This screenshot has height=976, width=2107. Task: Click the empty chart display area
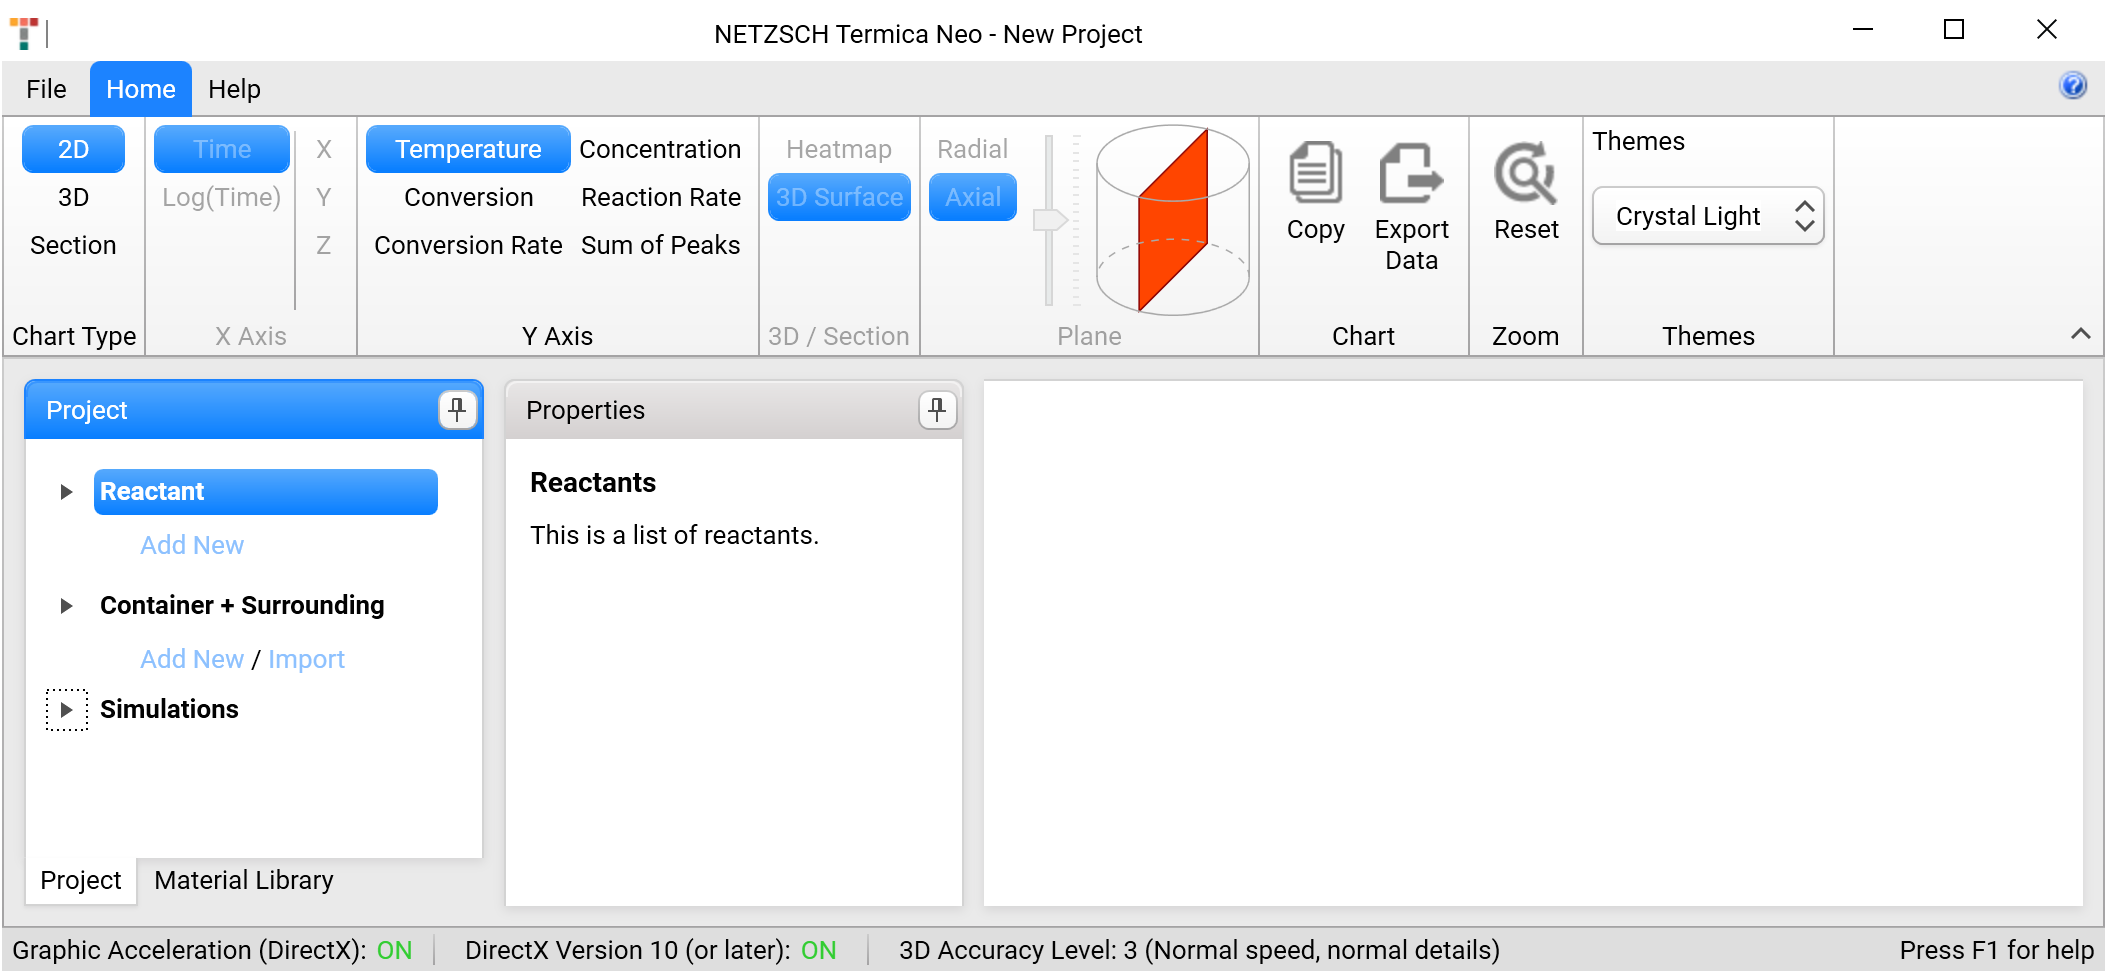pos(1533,643)
